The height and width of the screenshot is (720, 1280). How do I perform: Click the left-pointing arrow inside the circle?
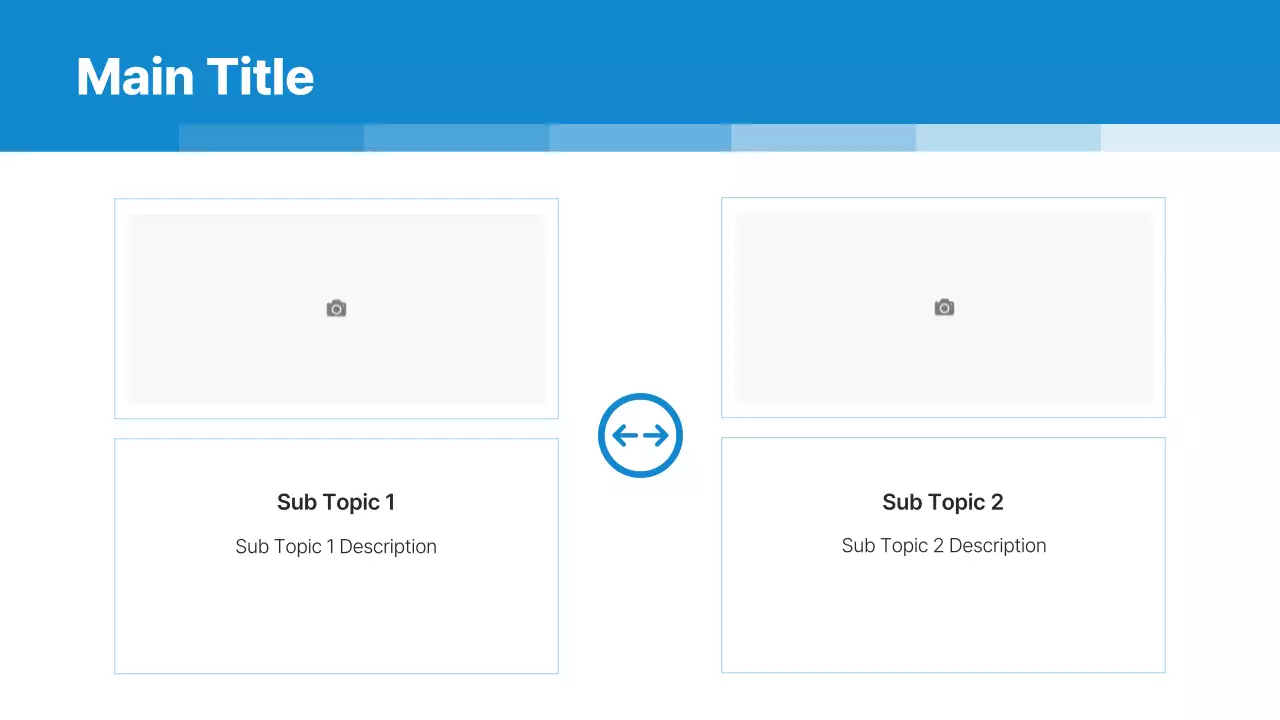(x=624, y=436)
